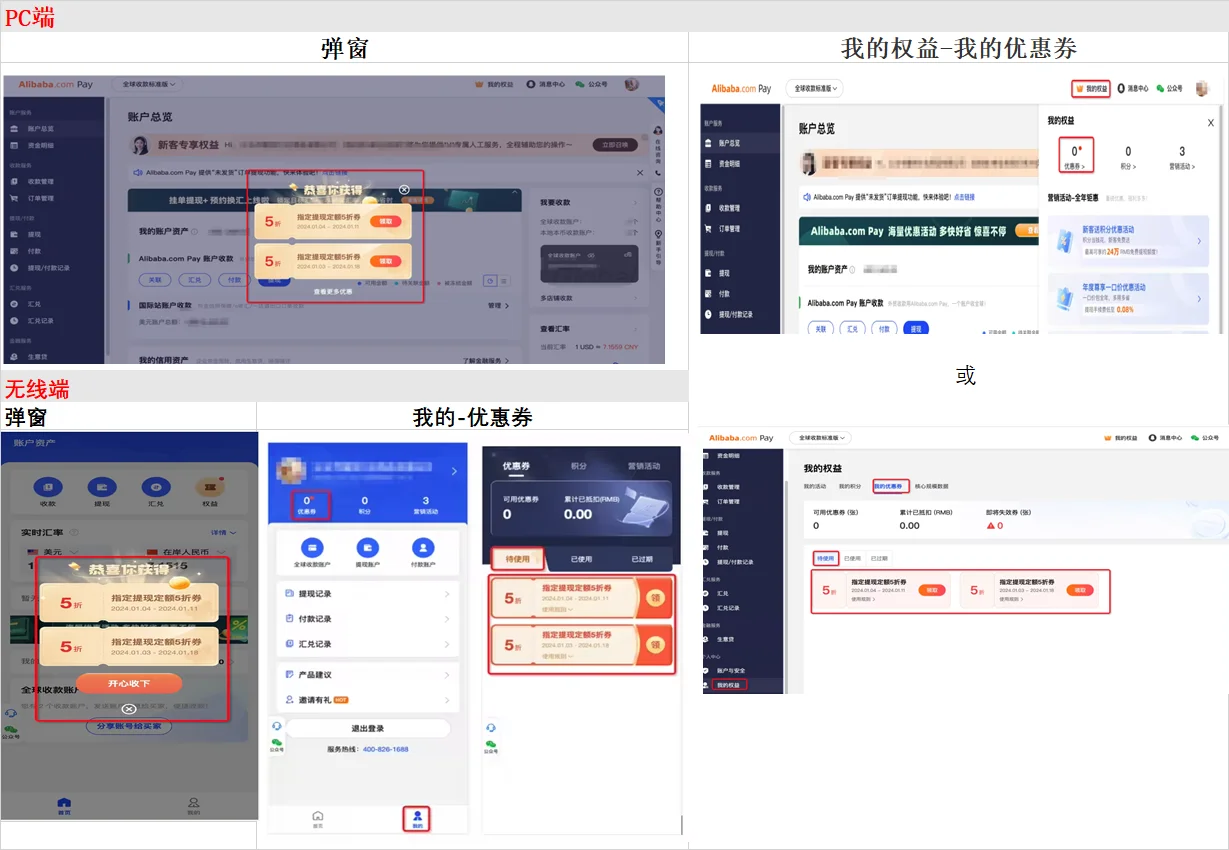Screen dimensions: 1229x850
Task: Open 新手引导 on PC floating sidebar
Action: (x=658, y=247)
